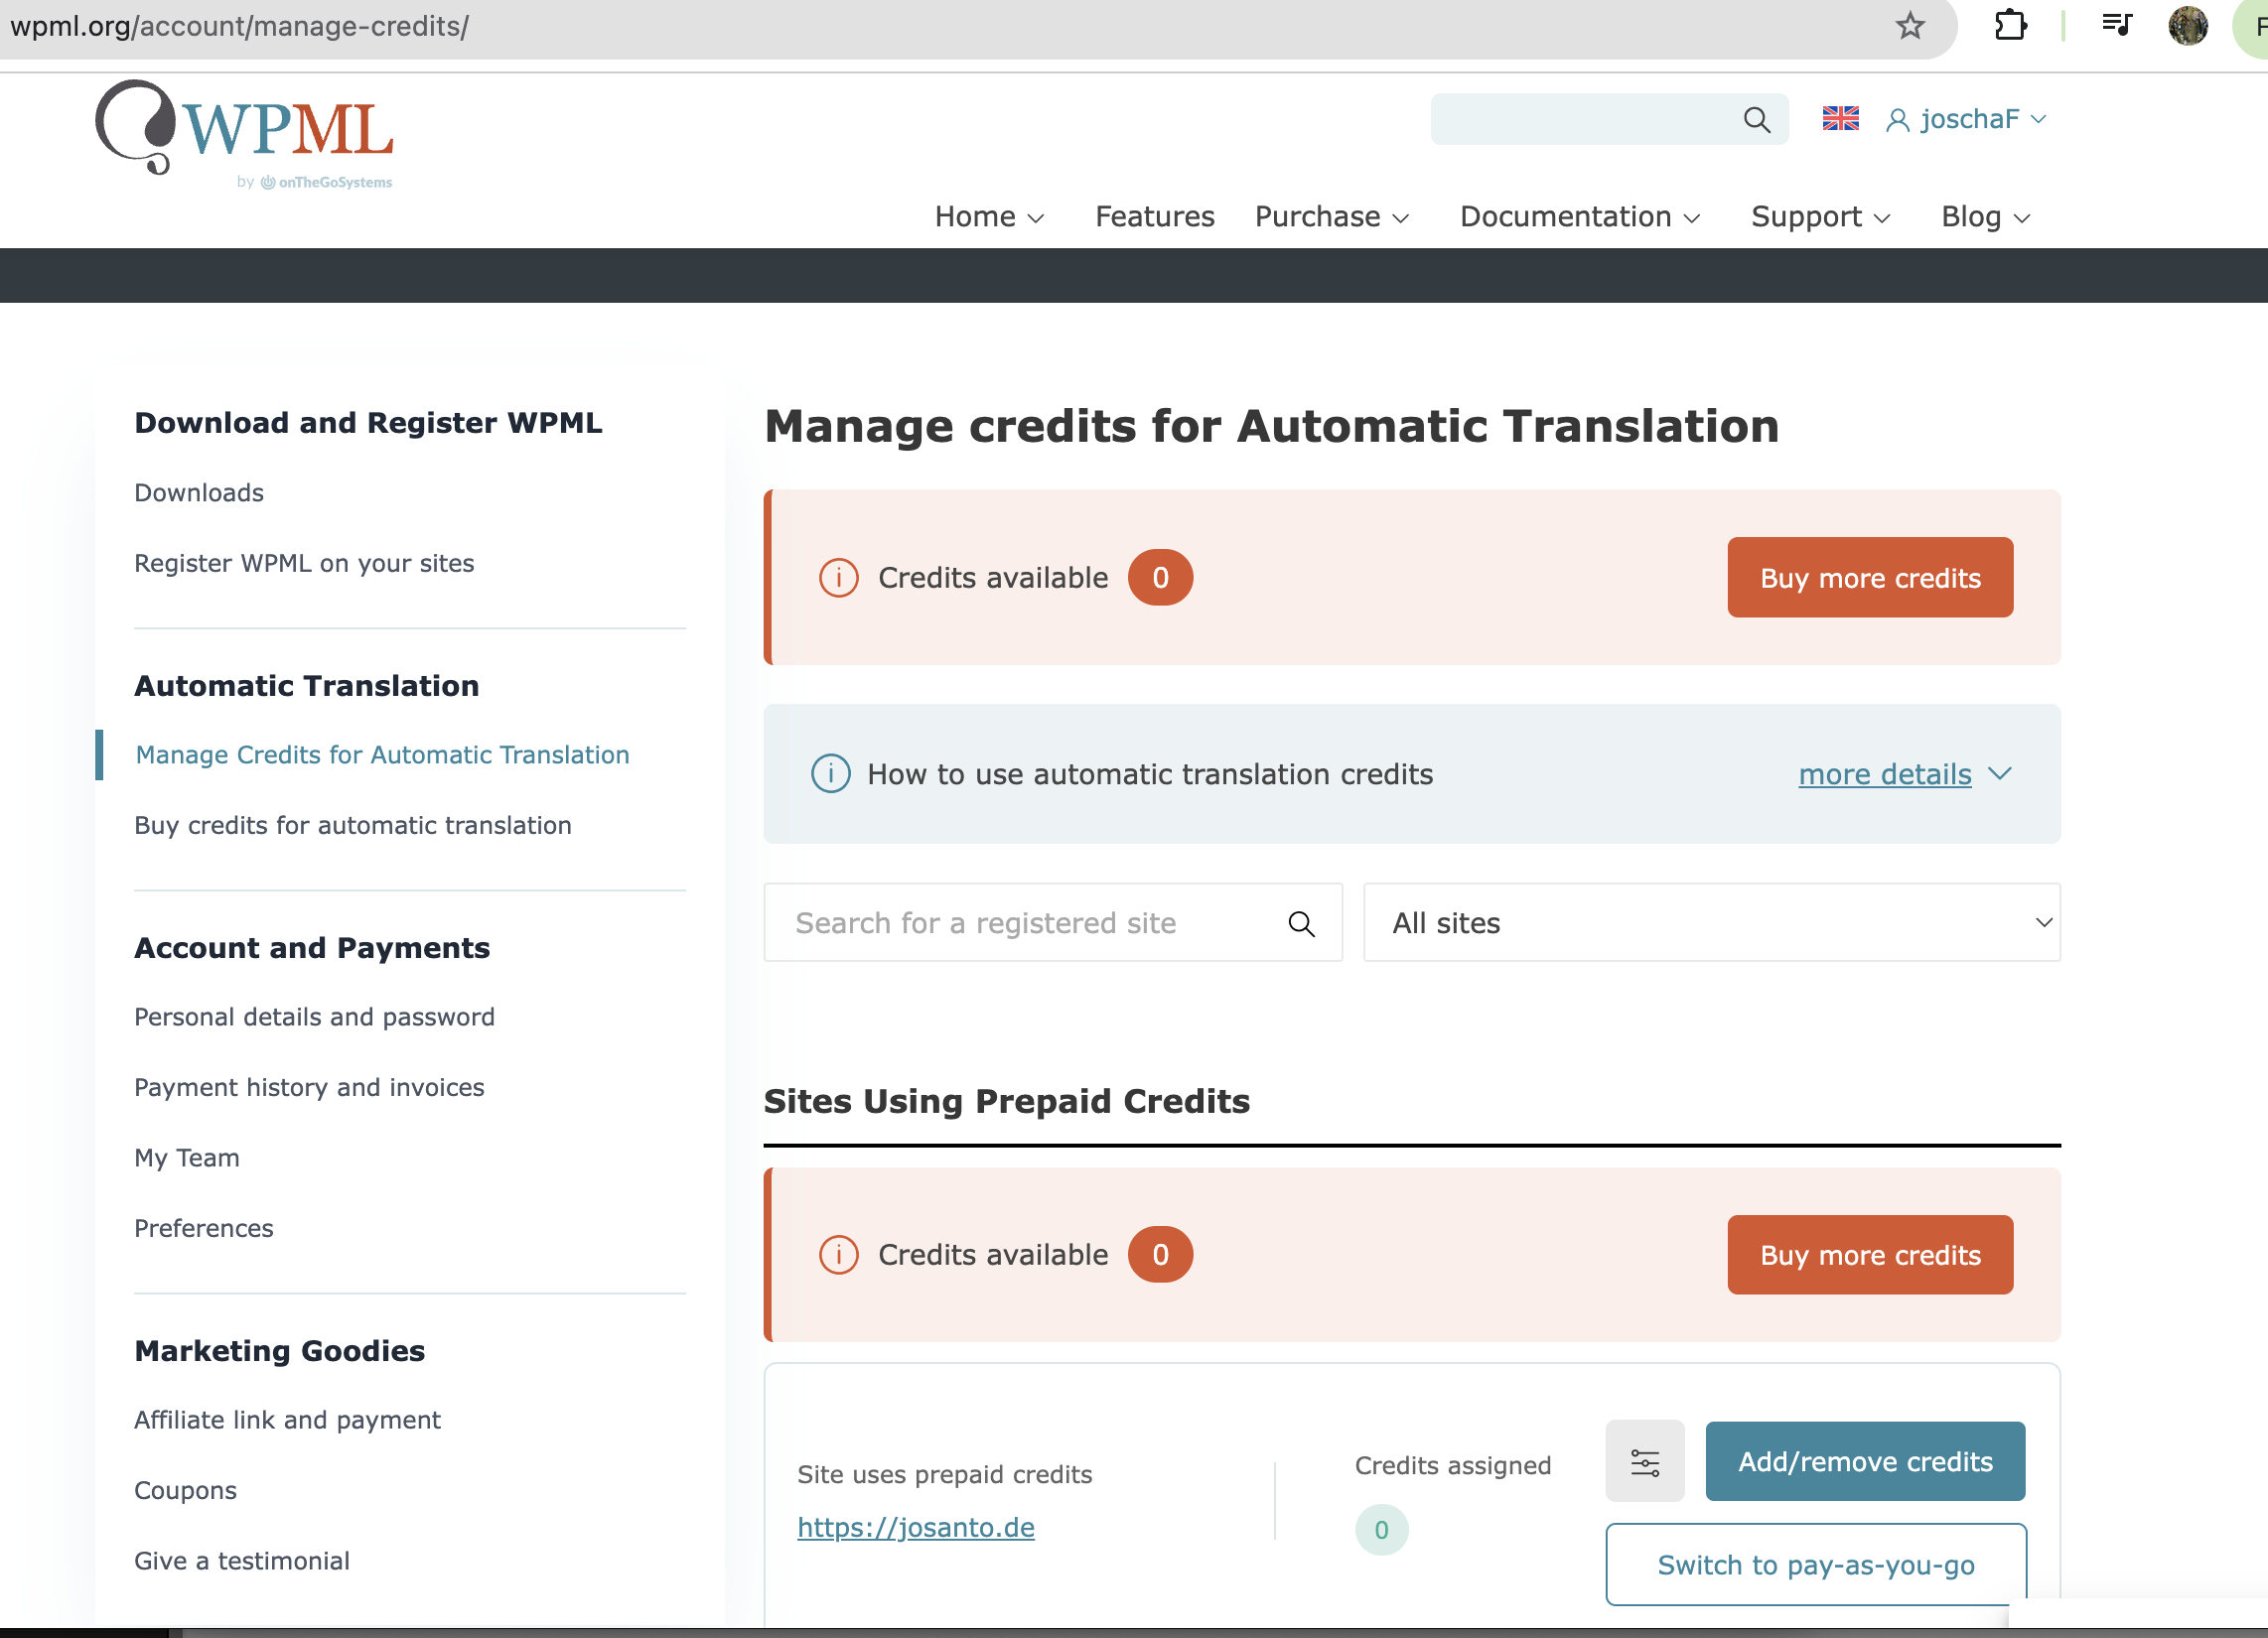Image resolution: width=2268 pixels, height=1638 pixels.
Task: Click Switch to pay-as-you-go button
Action: (1815, 1565)
